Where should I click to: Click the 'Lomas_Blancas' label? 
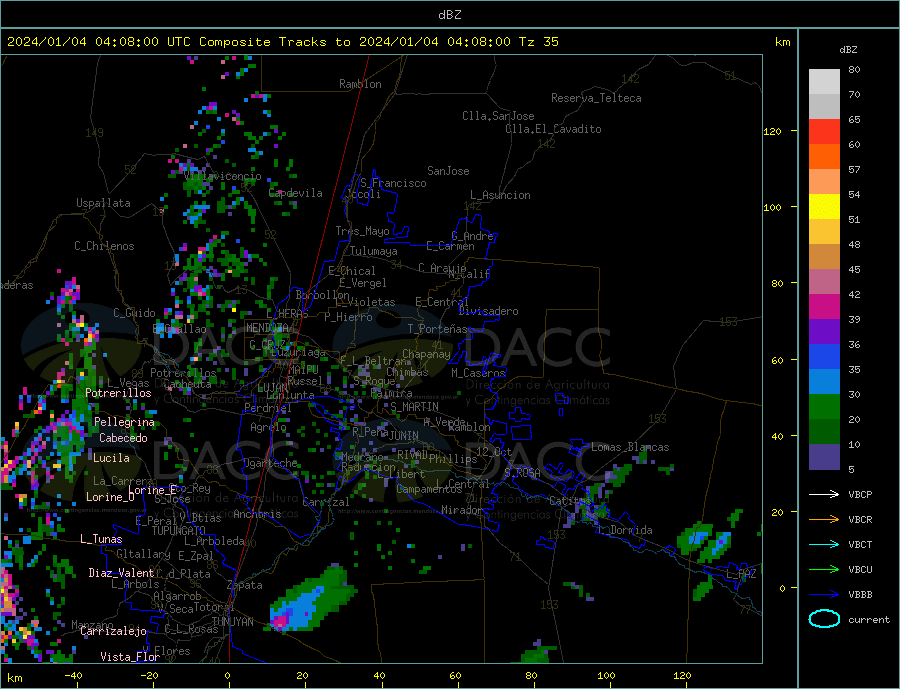(x=630, y=447)
